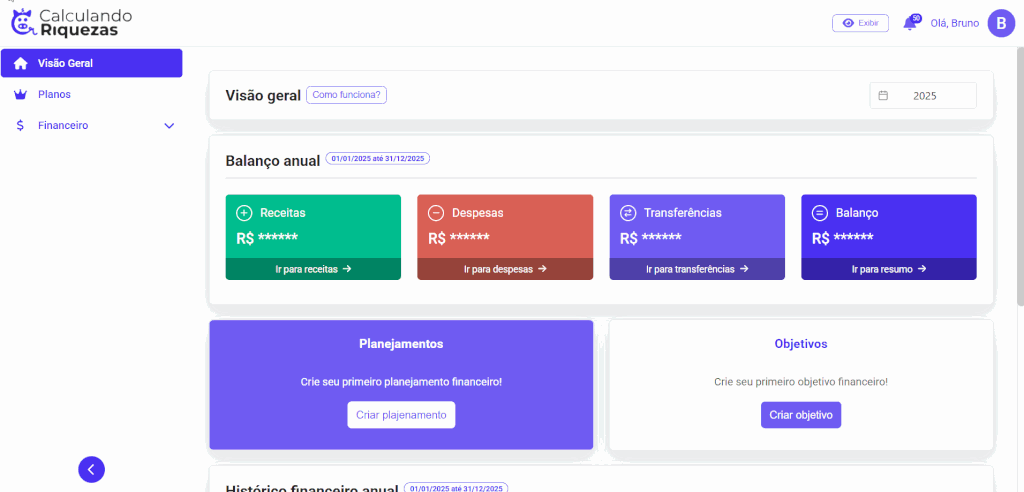Click the plus icon on Receitas card

pyautogui.click(x=244, y=213)
